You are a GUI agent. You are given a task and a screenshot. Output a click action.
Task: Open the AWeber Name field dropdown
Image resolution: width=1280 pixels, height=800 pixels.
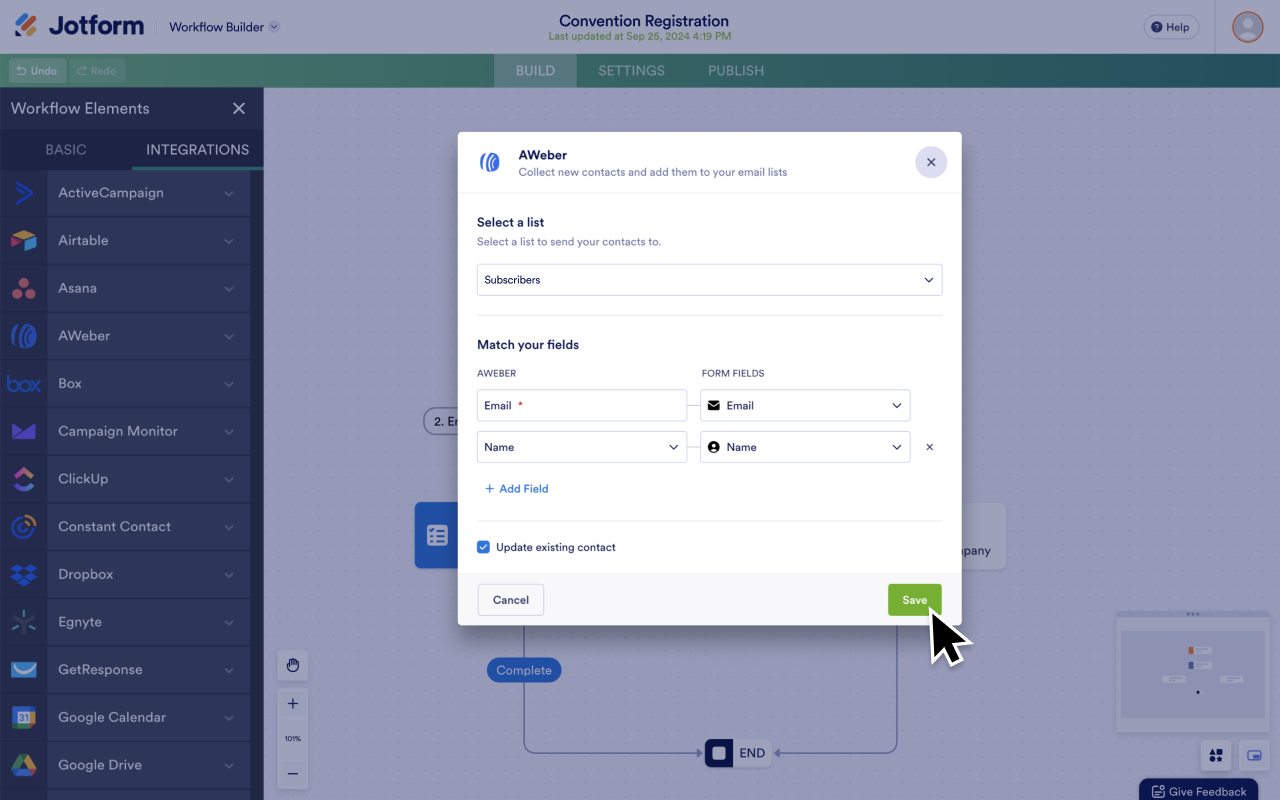(582, 447)
